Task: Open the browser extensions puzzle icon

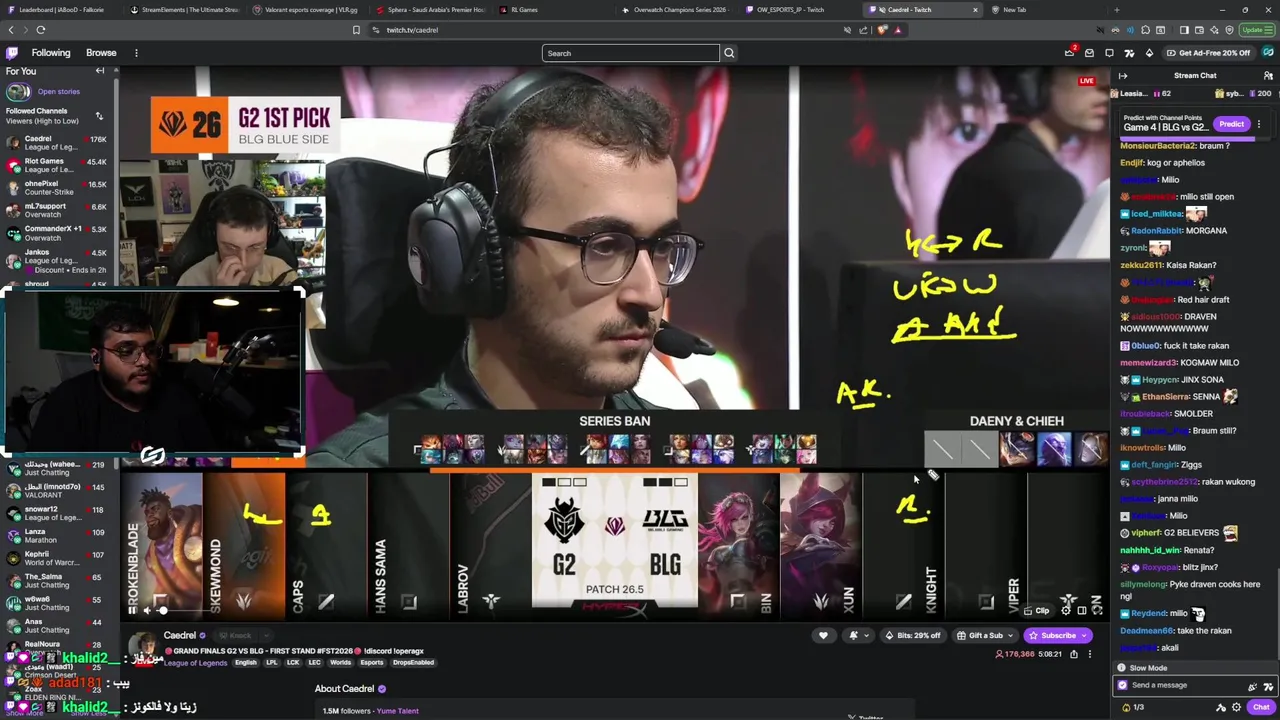Action: pos(1145,30)
